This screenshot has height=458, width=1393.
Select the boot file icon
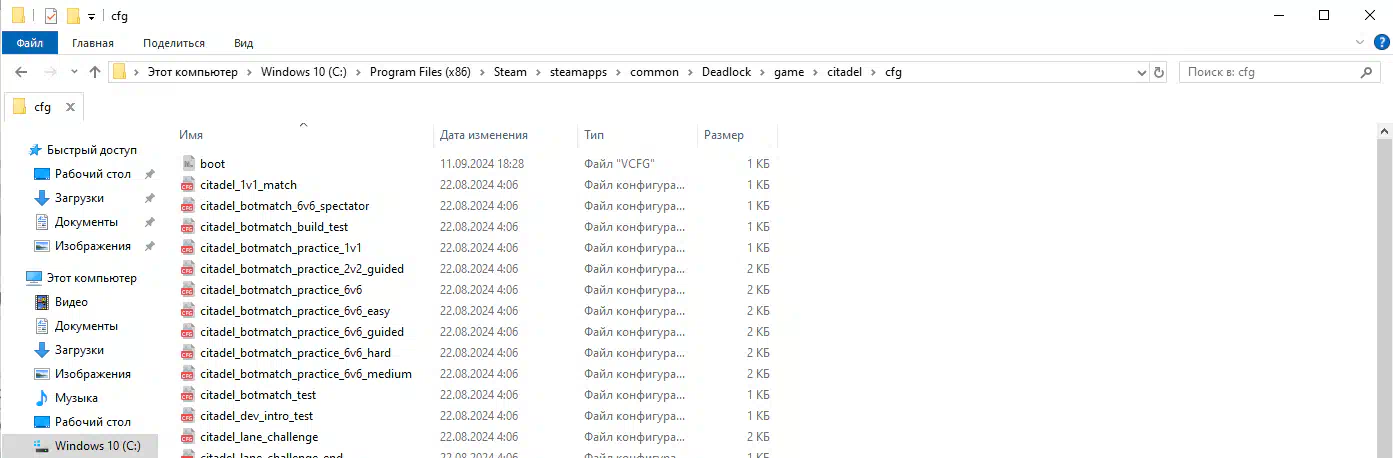click(188, 163)
